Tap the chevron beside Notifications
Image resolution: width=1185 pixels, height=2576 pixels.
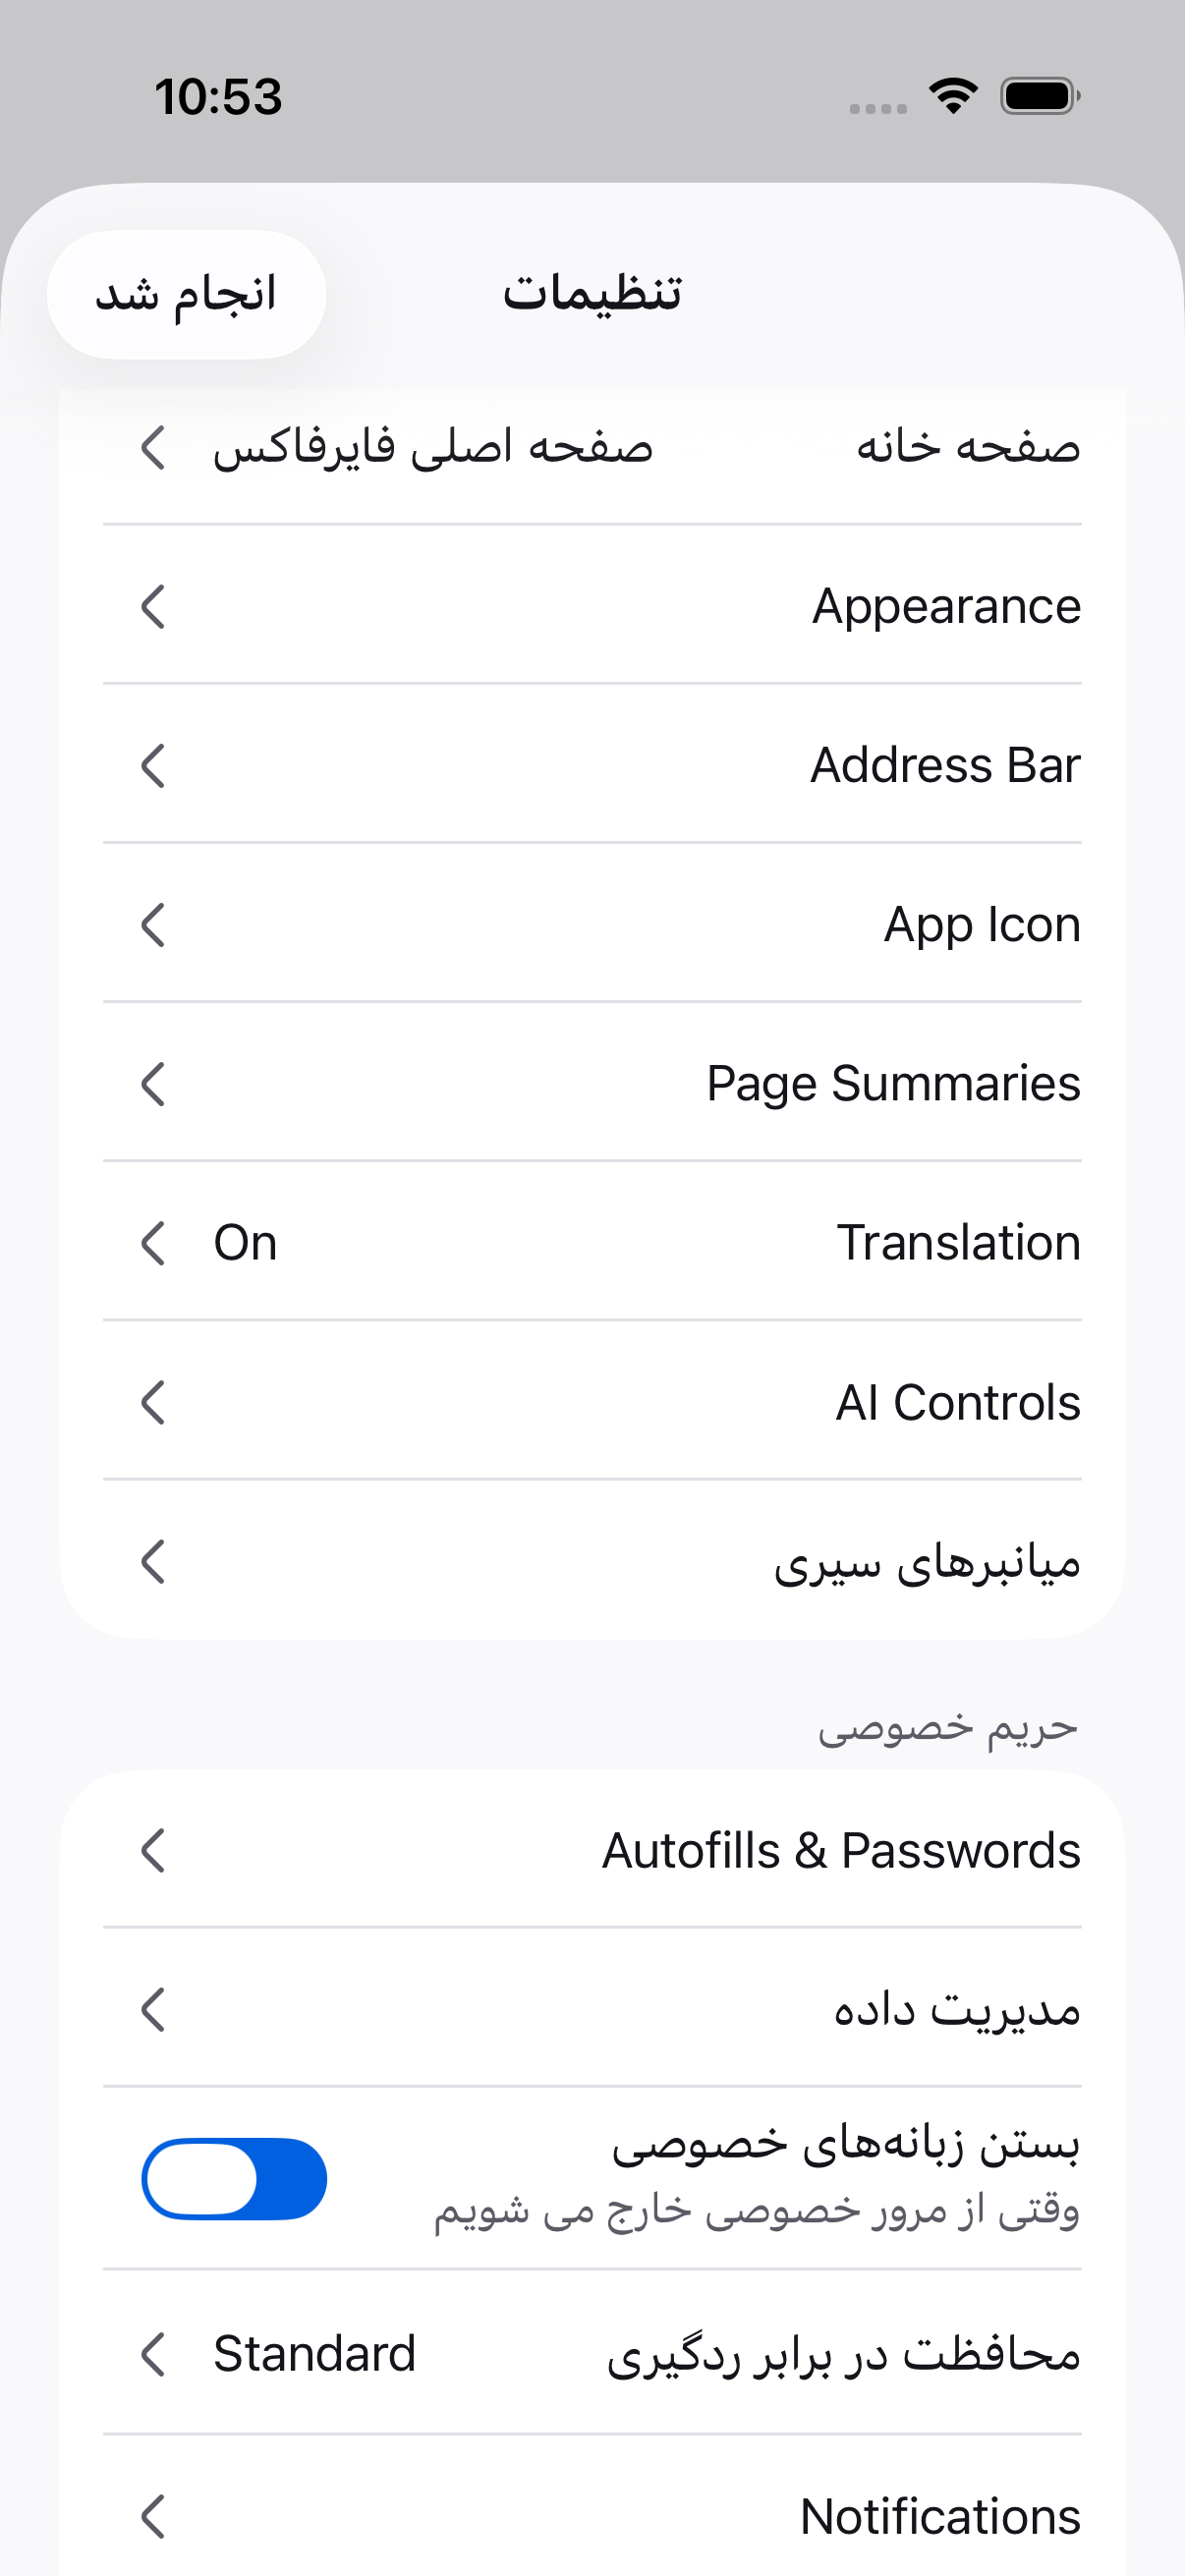[153, 2516]
